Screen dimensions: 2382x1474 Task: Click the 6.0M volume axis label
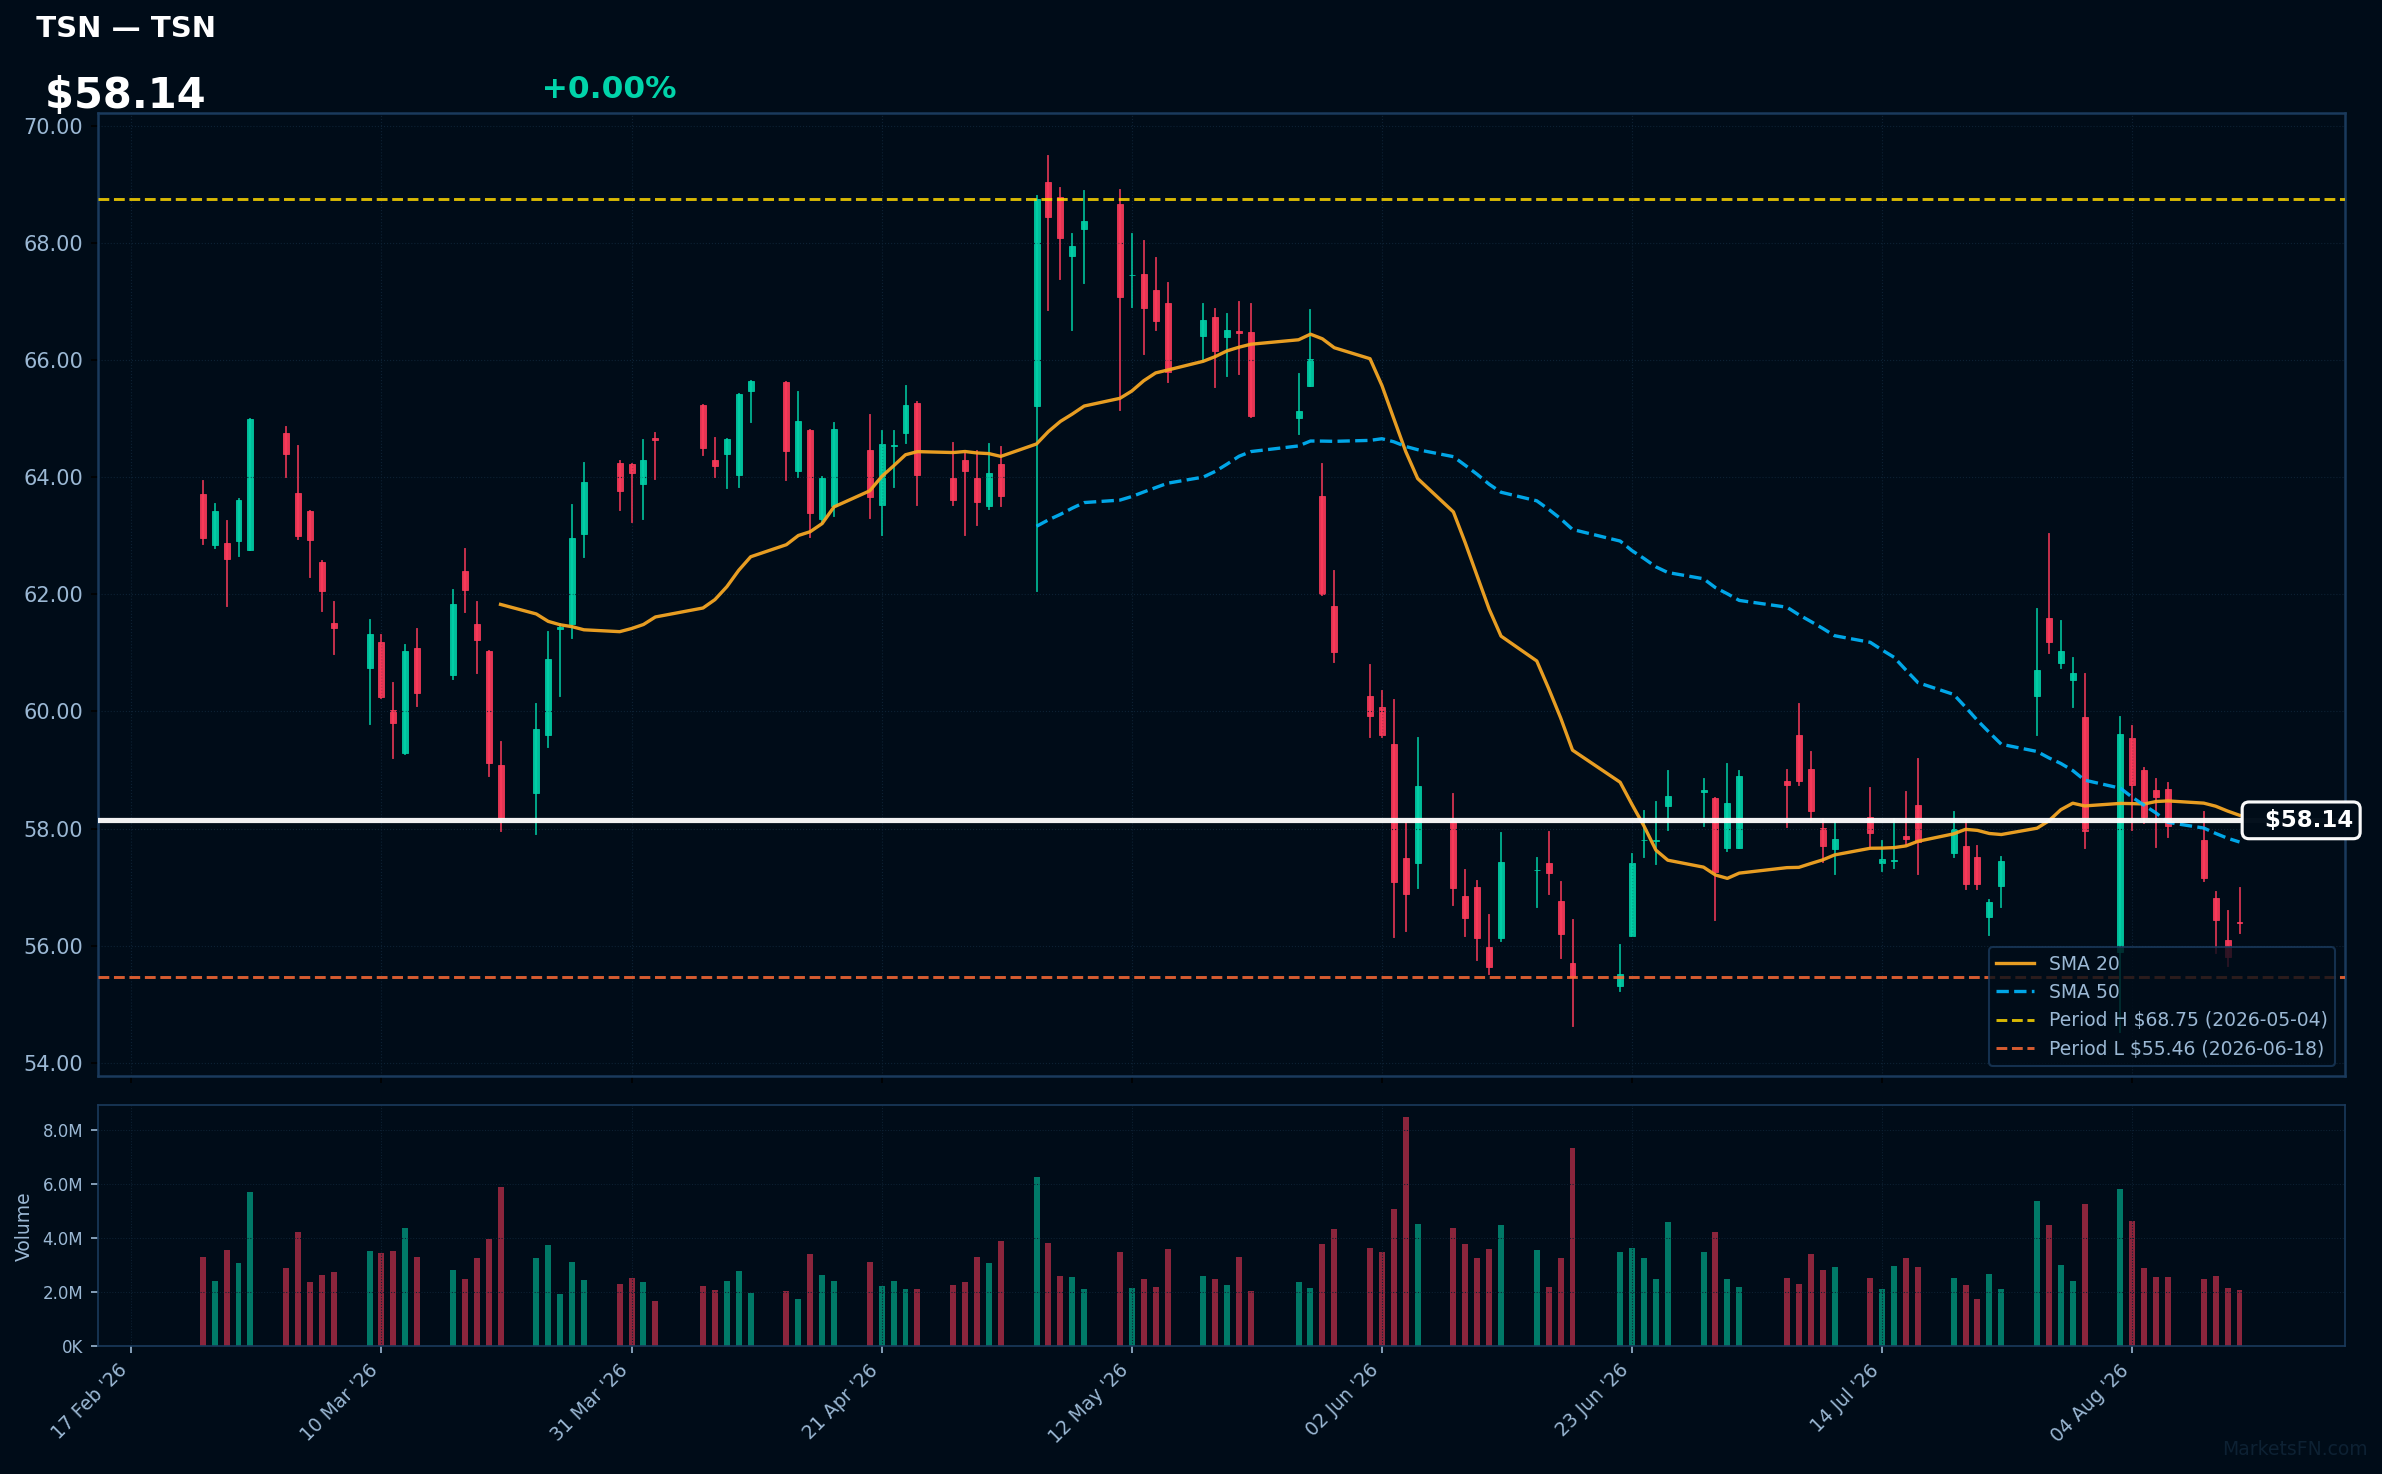pos(63,1185)
